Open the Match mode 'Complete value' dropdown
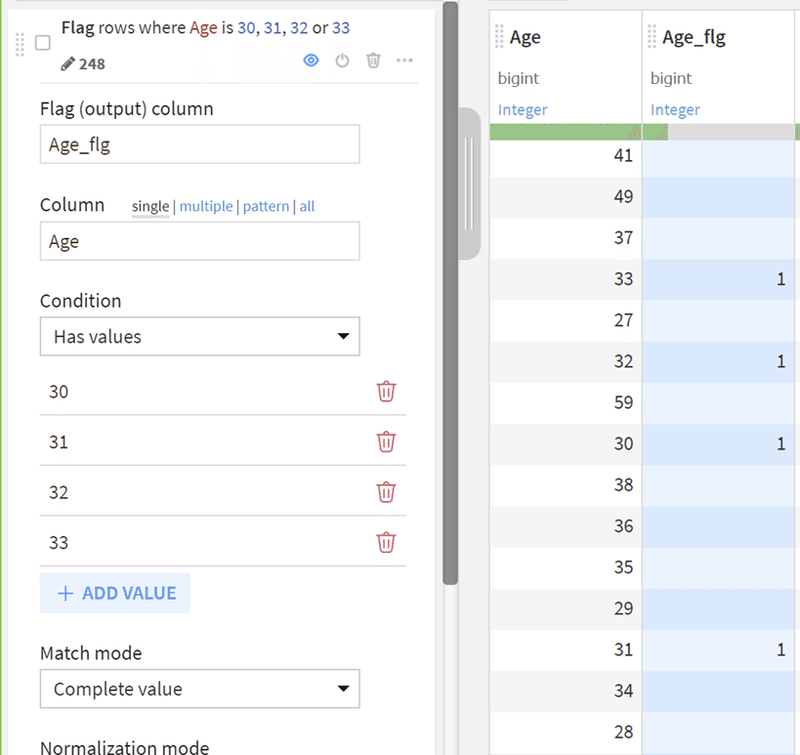Viewport: 800px width, 755px height. (x=200, y=689)
